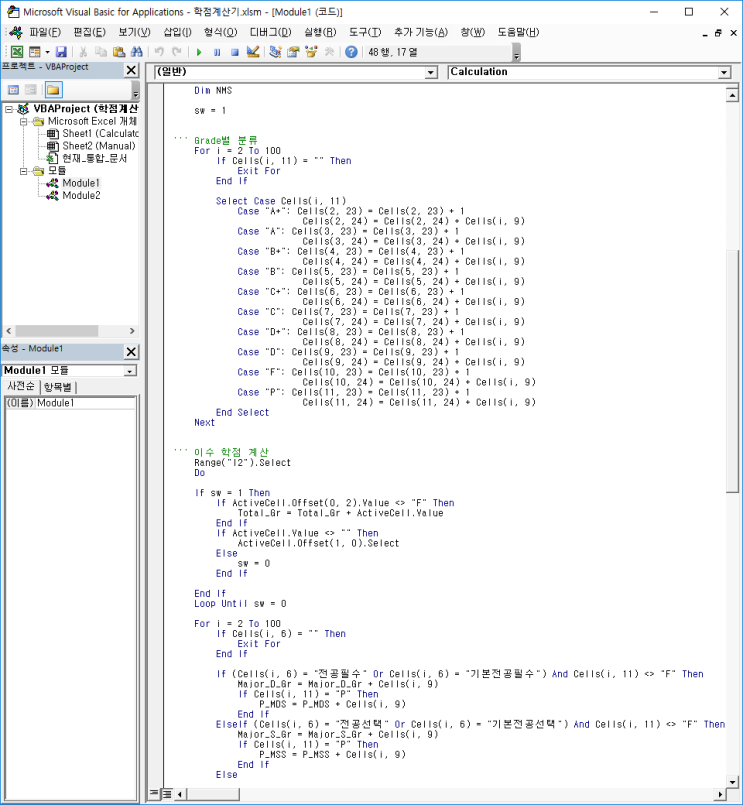Open VBA Help question mark icon
The height and width of the screenshot is (805, 743).
351,52
